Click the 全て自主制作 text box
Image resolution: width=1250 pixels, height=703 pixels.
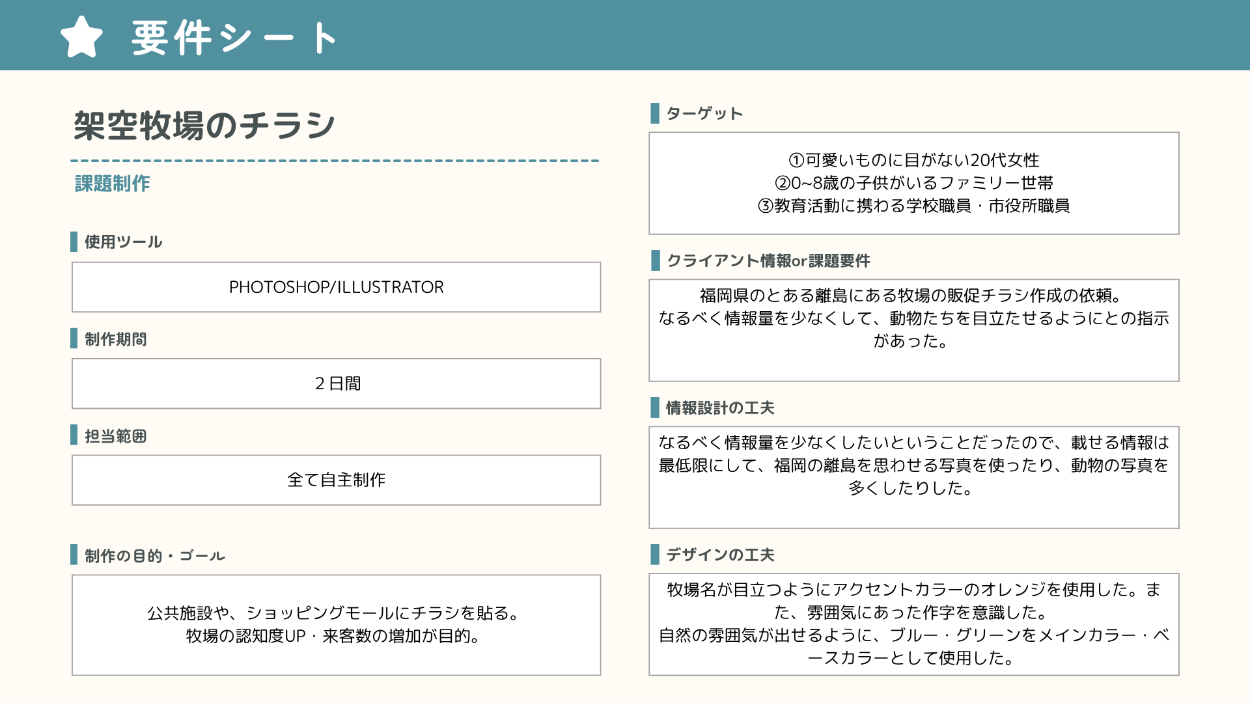pos(336,480)
